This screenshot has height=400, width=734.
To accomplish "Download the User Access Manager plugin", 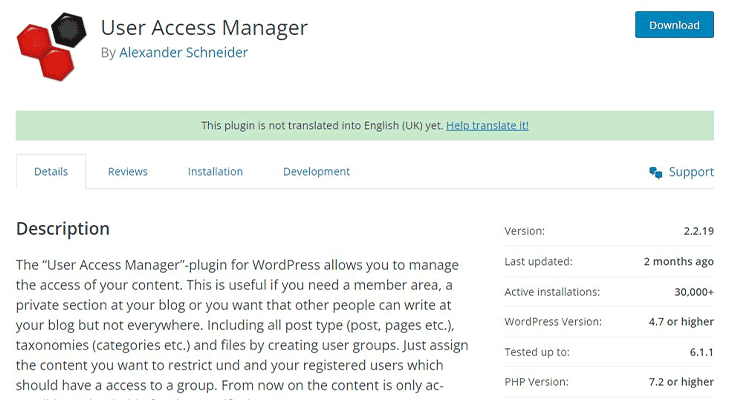I will (x=674, y=25).
